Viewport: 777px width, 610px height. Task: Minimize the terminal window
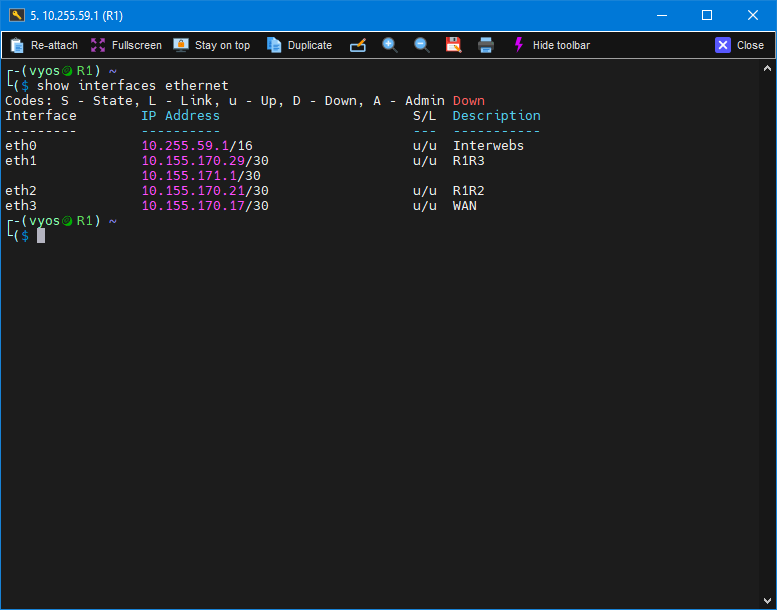(660, 15)
